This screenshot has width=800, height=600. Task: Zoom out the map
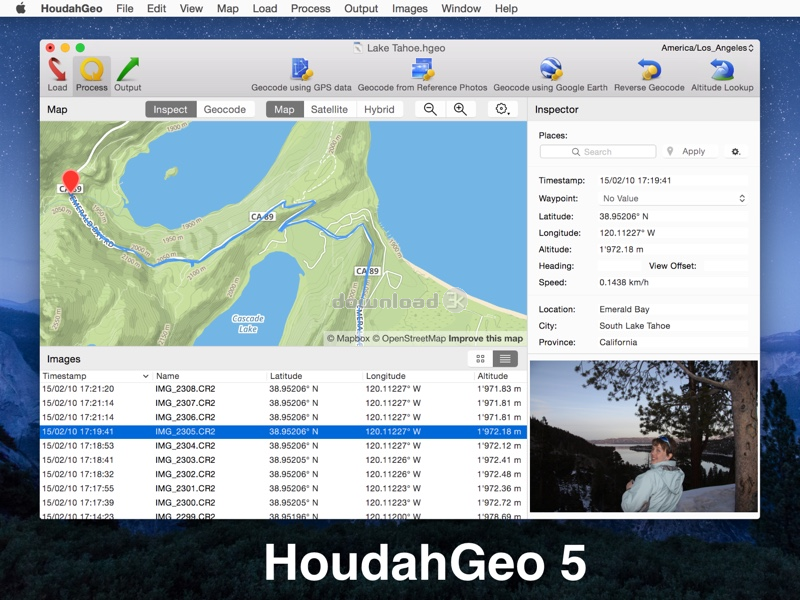coord(430,109)
